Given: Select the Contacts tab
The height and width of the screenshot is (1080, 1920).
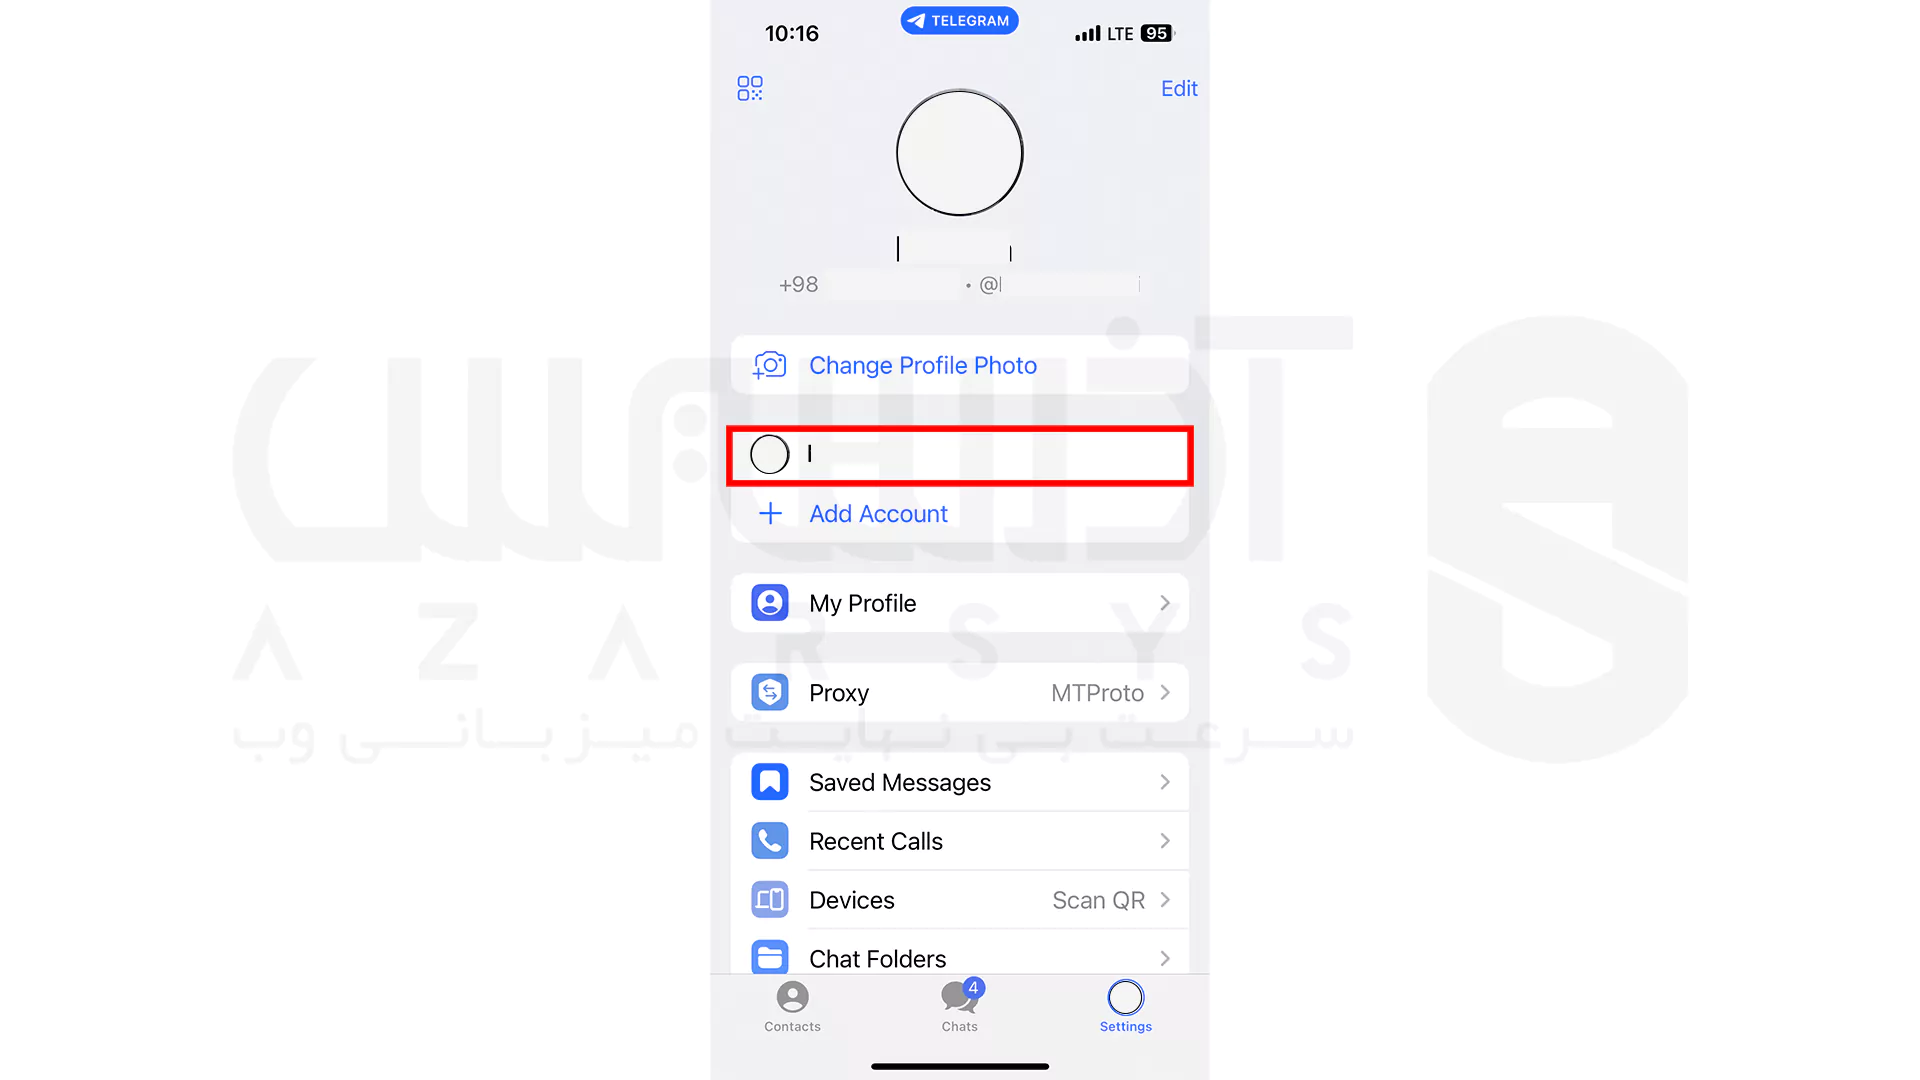Looking at the screenshot, I should click(791, 1006).
